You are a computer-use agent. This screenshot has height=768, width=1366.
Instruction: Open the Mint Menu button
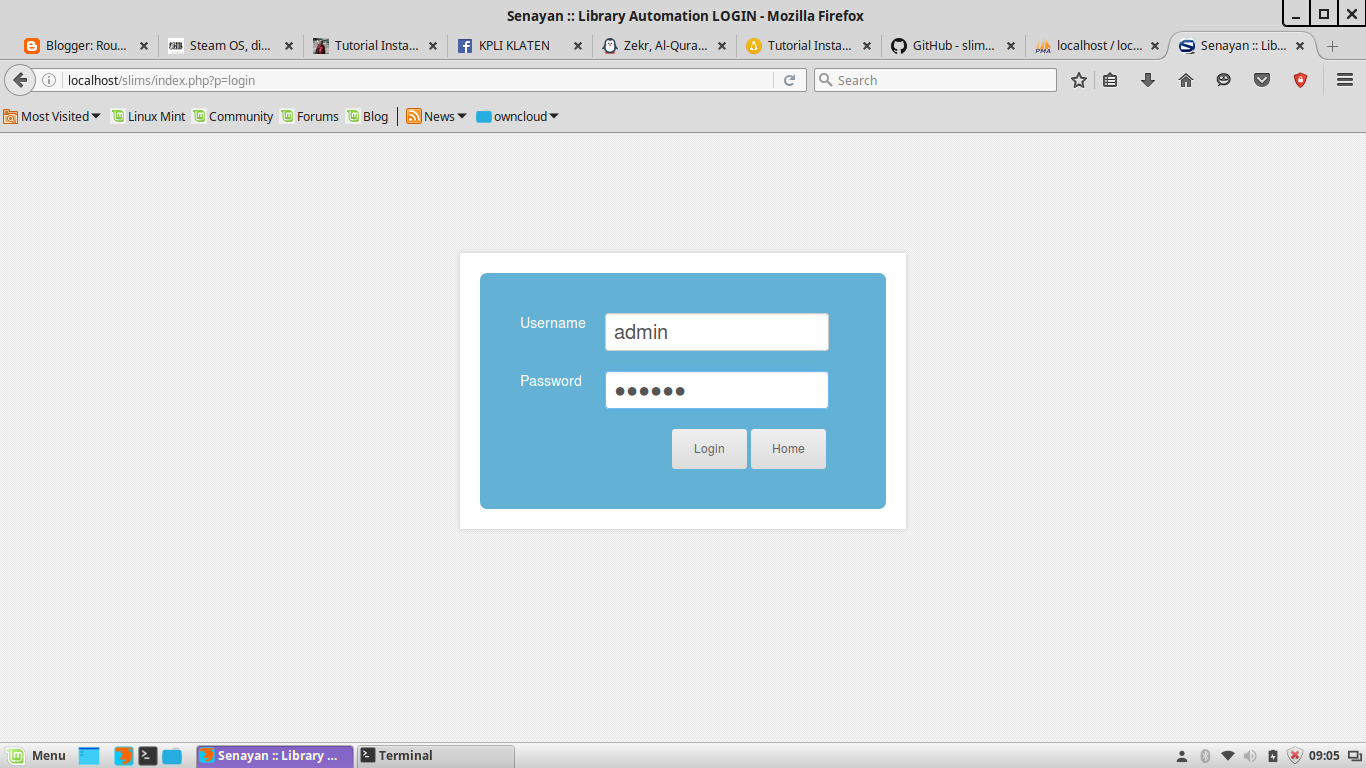click(37, 755)
